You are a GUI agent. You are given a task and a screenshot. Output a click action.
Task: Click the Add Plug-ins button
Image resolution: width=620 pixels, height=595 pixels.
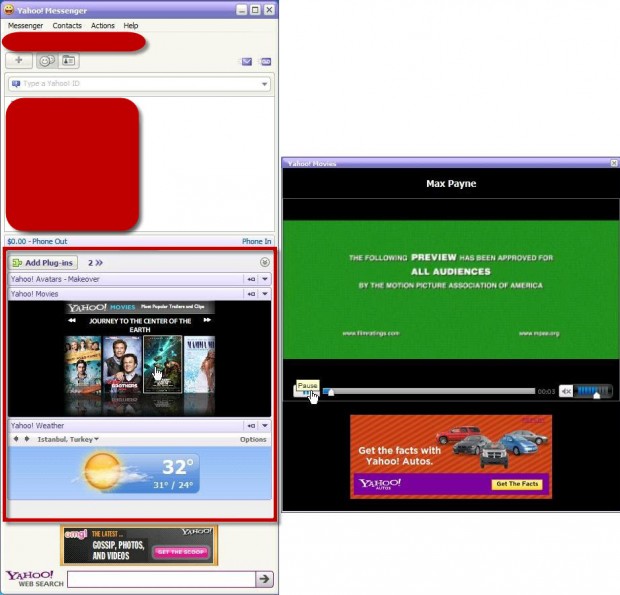point(43,263)
